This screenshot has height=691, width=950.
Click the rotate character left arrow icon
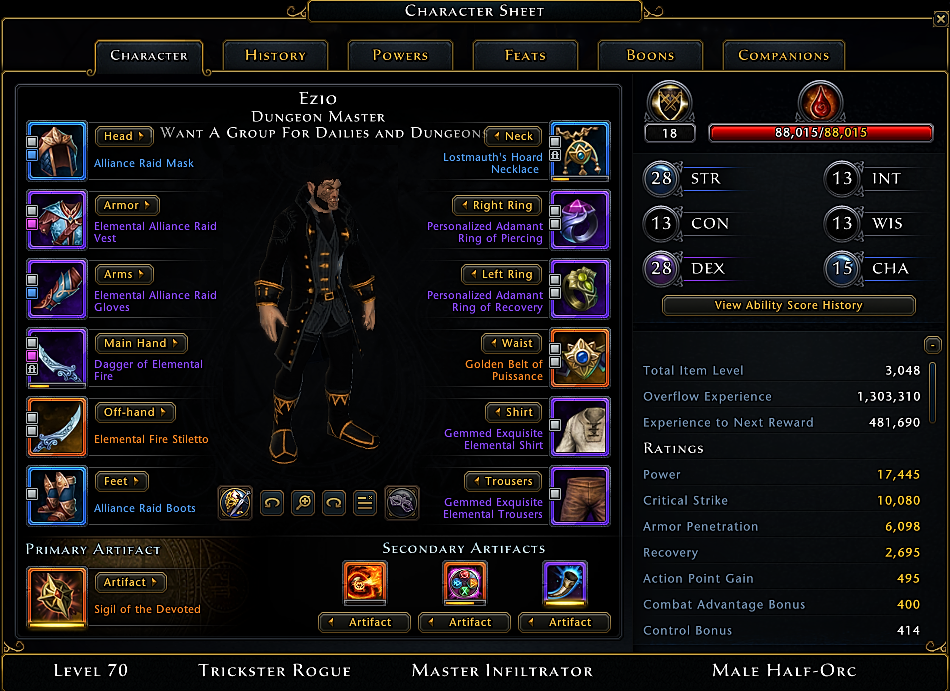[x=272, y=503]
